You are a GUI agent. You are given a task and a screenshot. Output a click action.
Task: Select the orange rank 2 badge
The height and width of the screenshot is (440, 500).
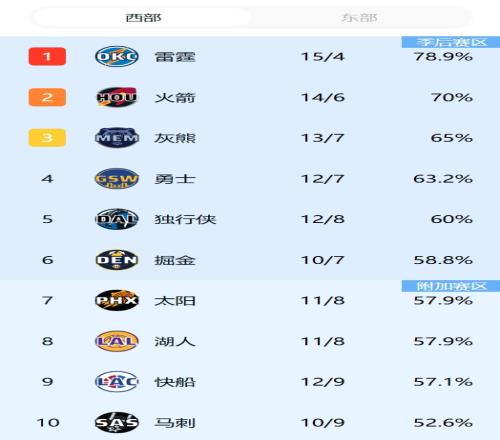point(47,97)
